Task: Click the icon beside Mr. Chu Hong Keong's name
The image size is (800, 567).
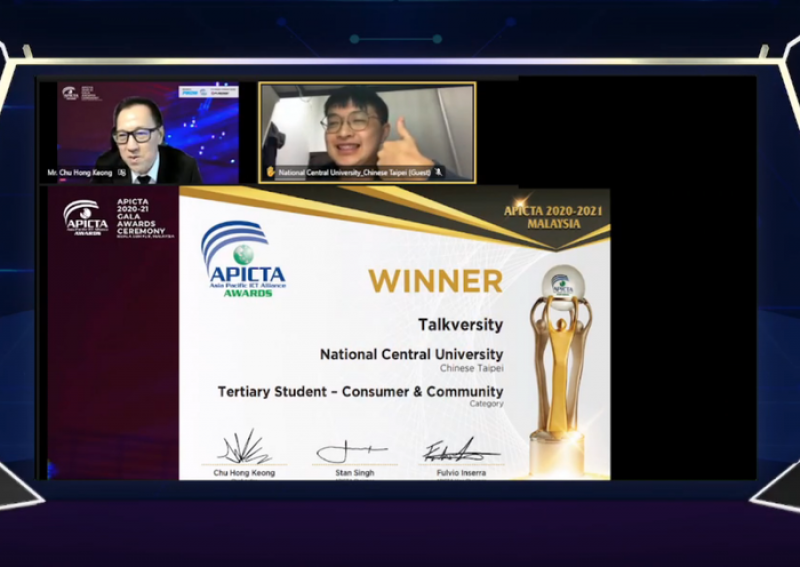Action: (122, 172)
